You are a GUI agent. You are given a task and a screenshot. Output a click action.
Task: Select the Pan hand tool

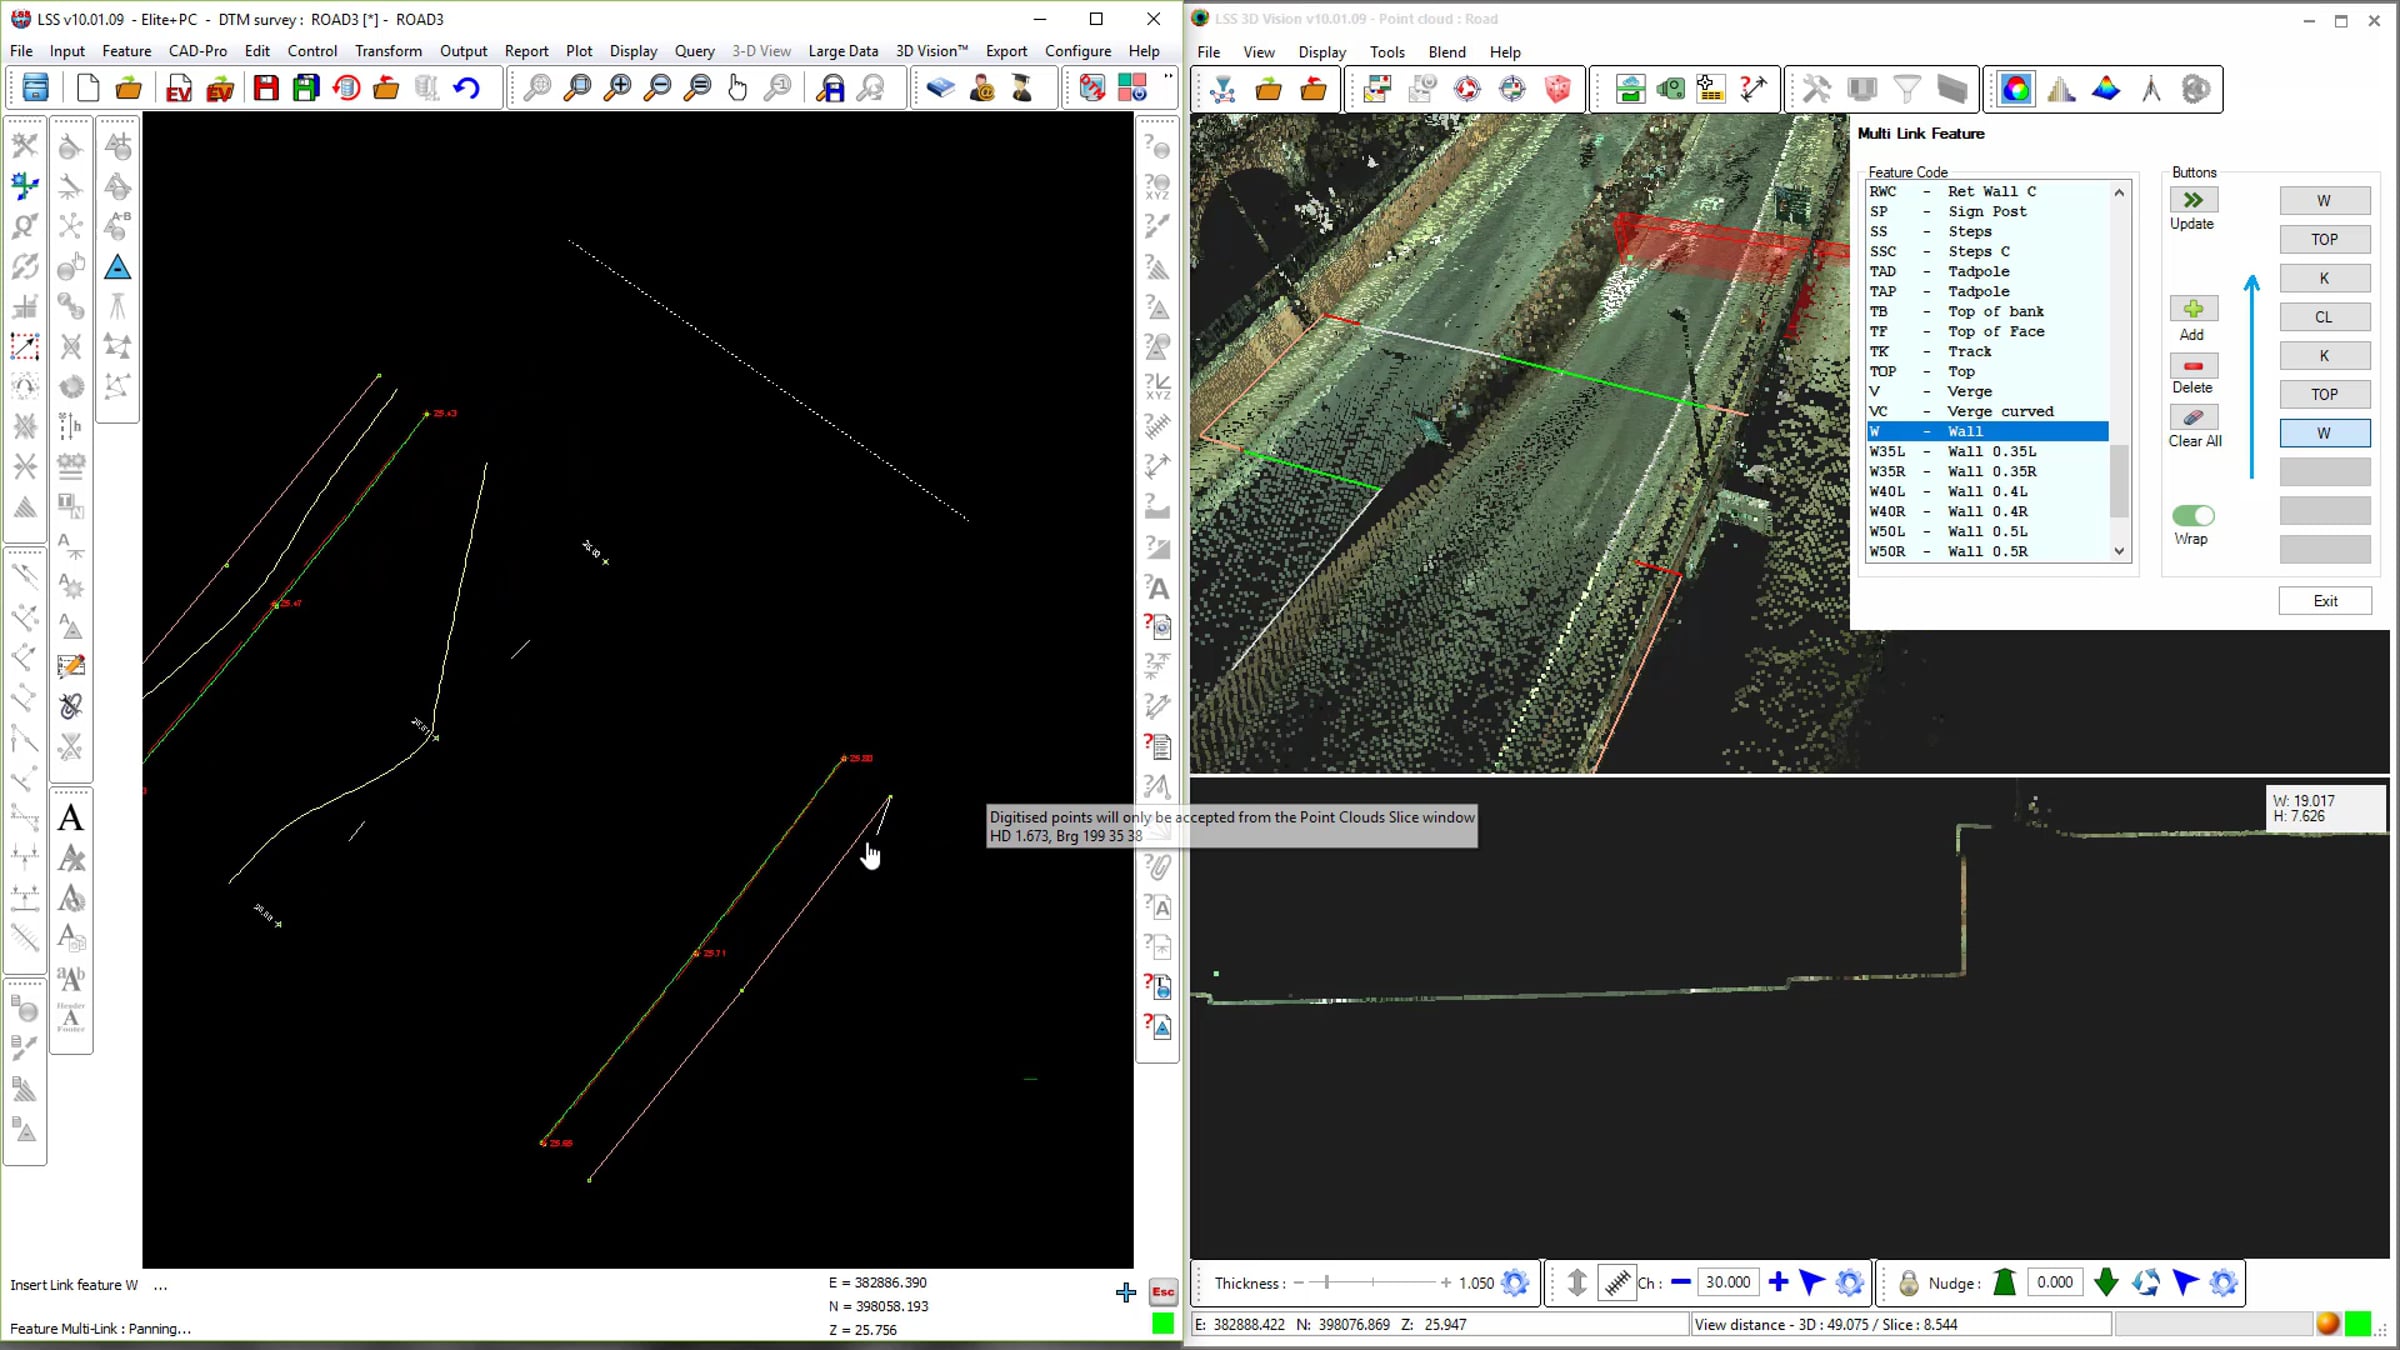[x=737, y=89]
